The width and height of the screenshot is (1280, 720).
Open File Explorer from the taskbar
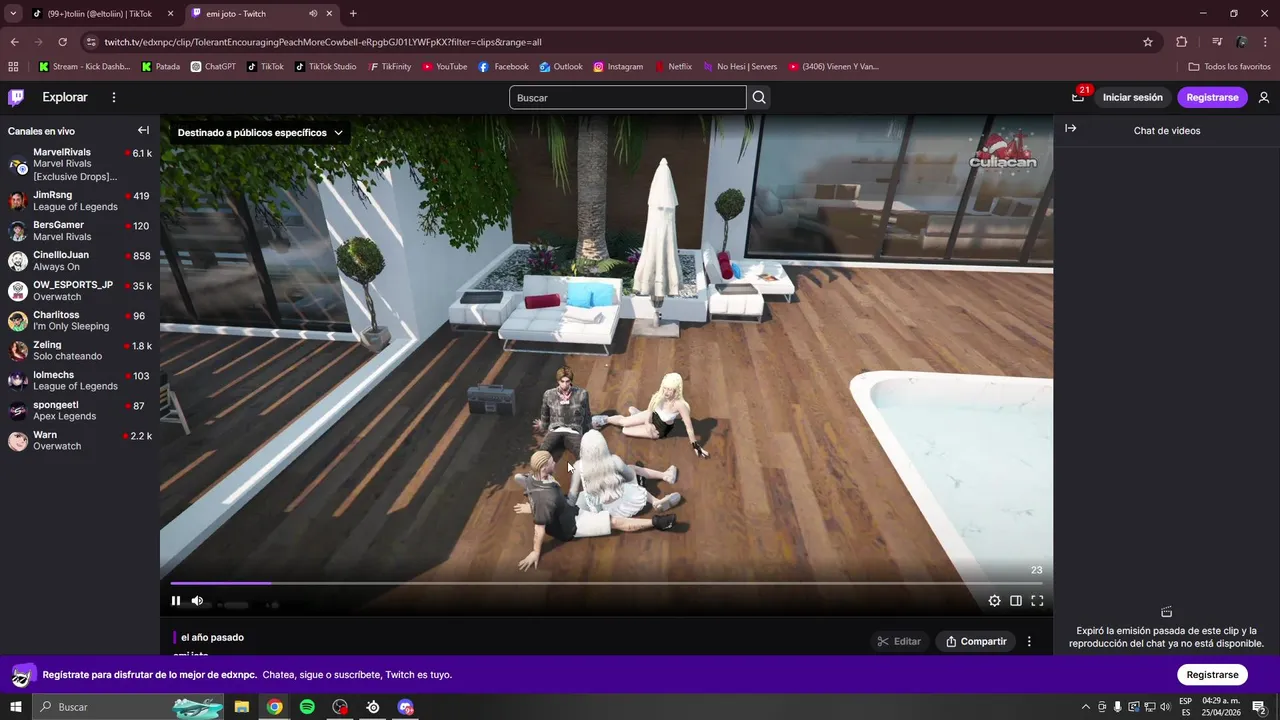(x=242, y=707)
